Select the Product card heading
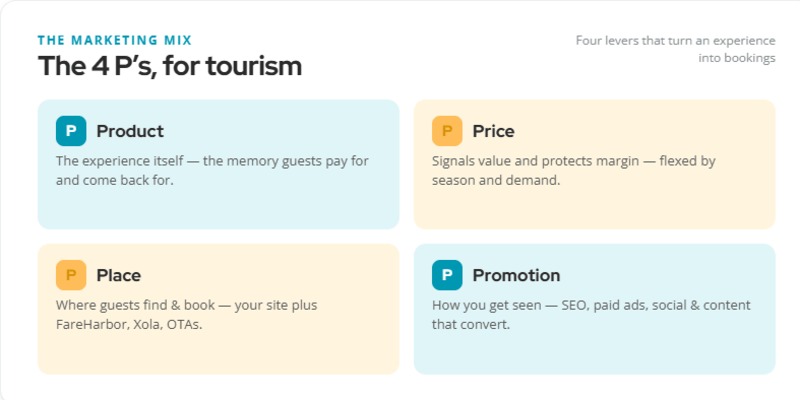The height and width of the screenshot is (400, 800). click(x=130, y=131)
